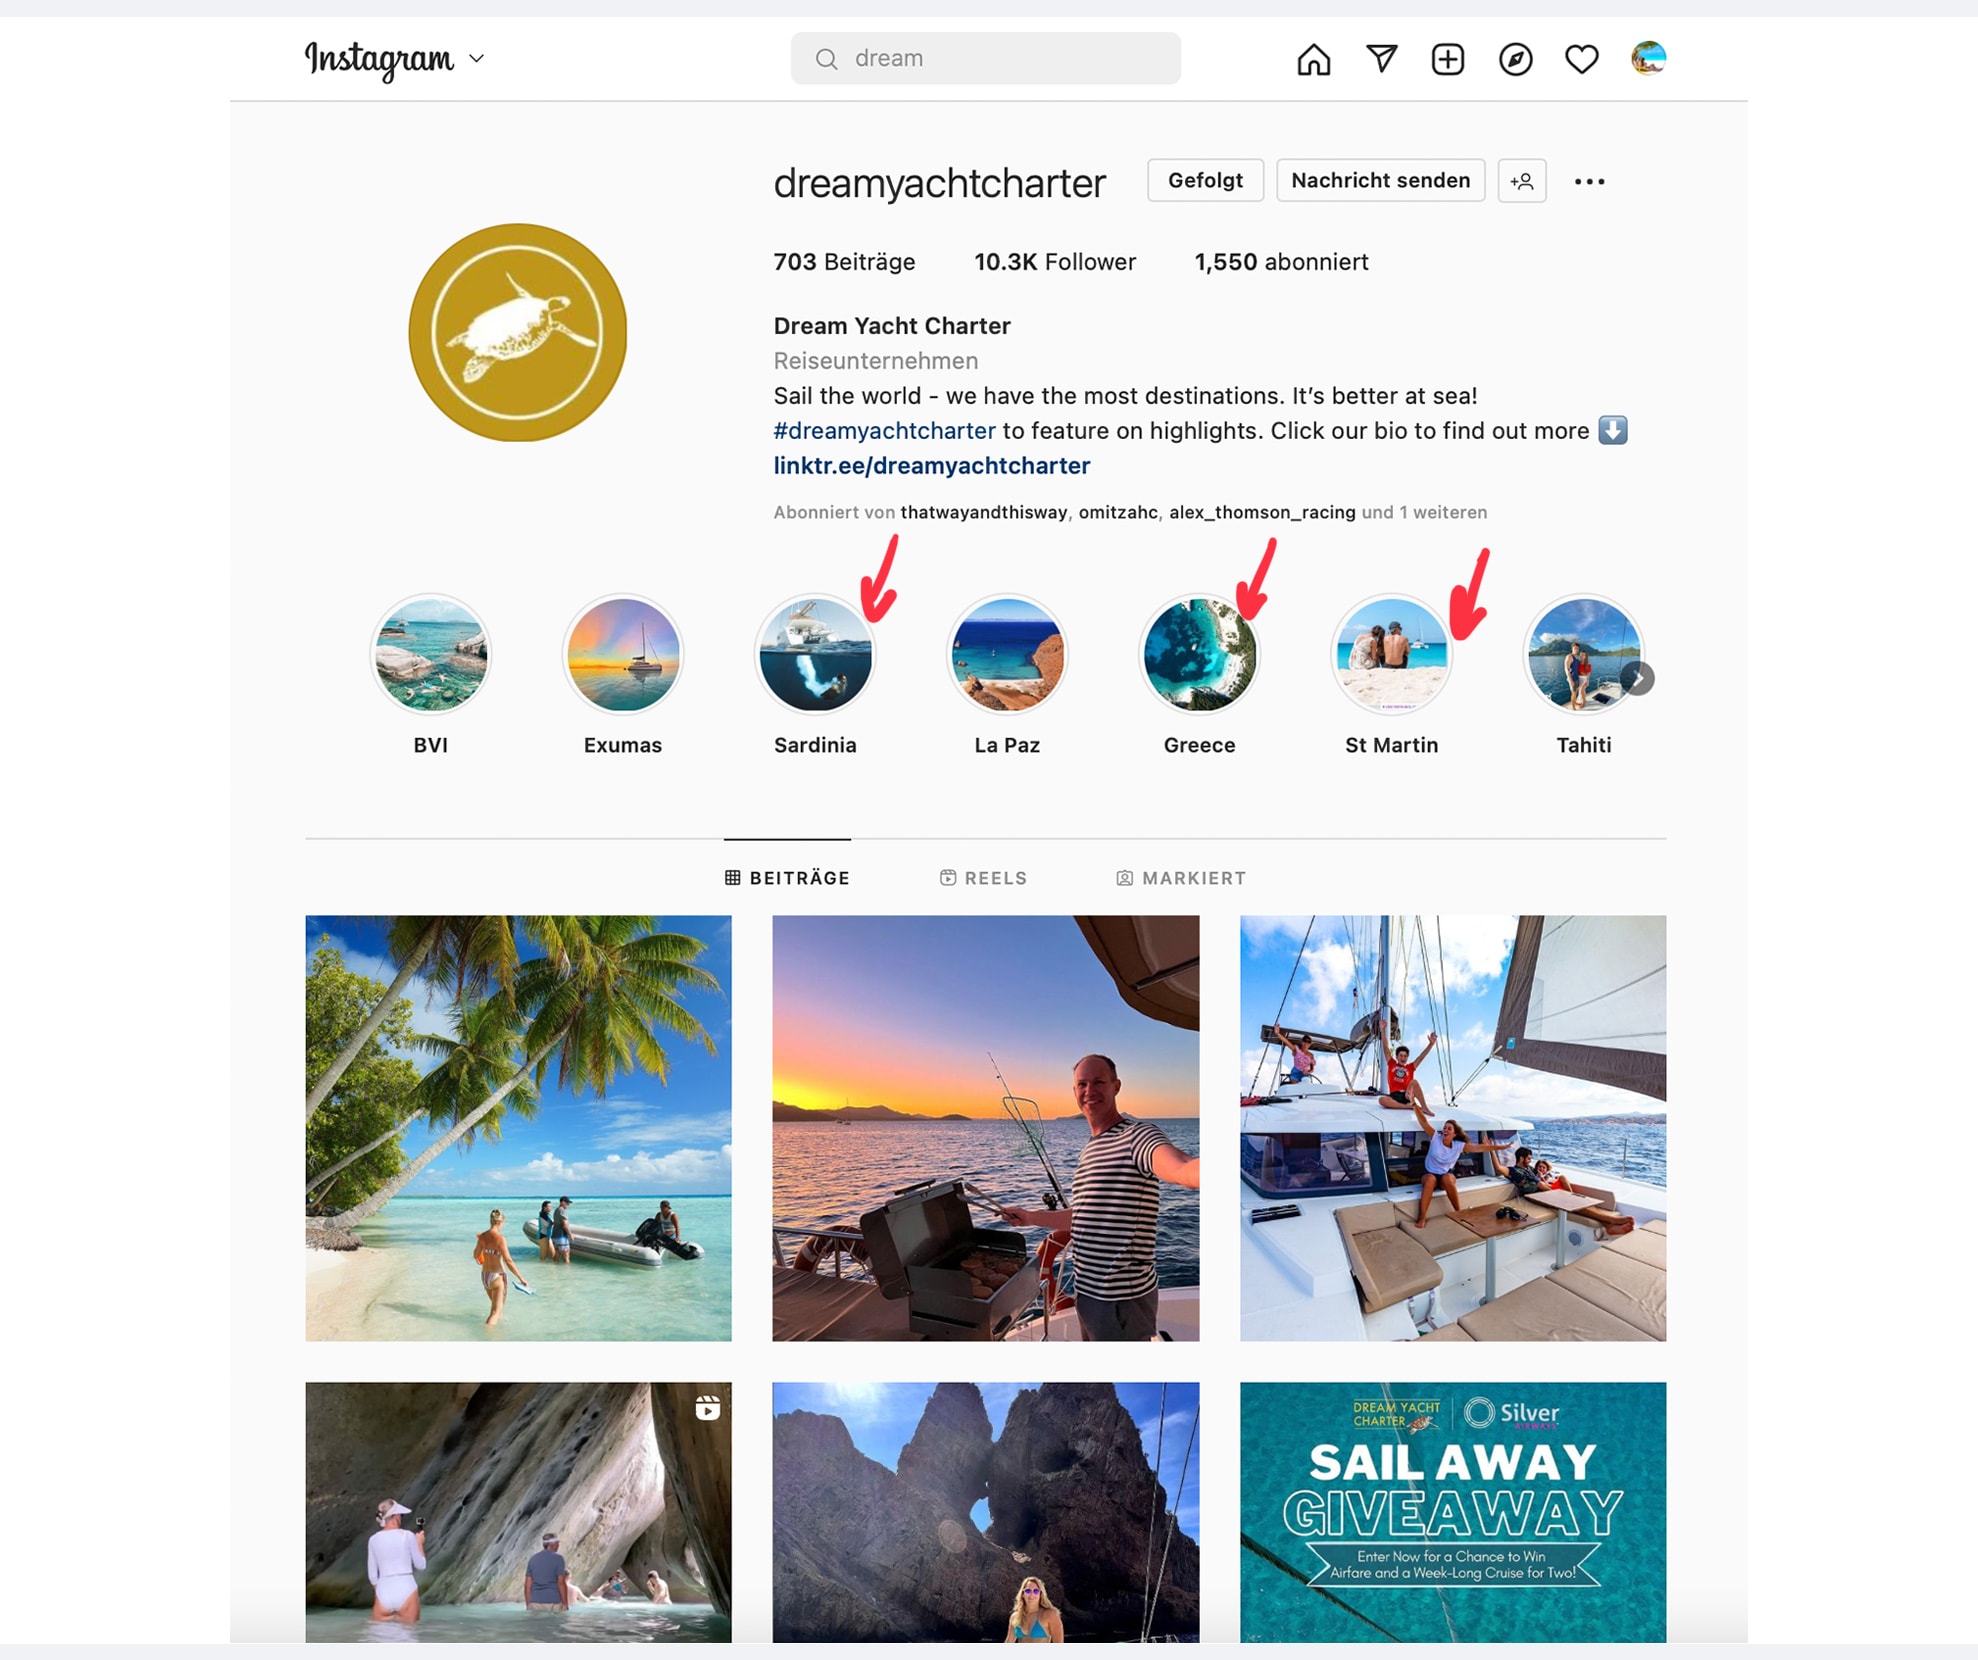Open your profile avatar menu
This screenshot has width=1978, height=1660.
pyautogui.click(x=1648, y=58)
